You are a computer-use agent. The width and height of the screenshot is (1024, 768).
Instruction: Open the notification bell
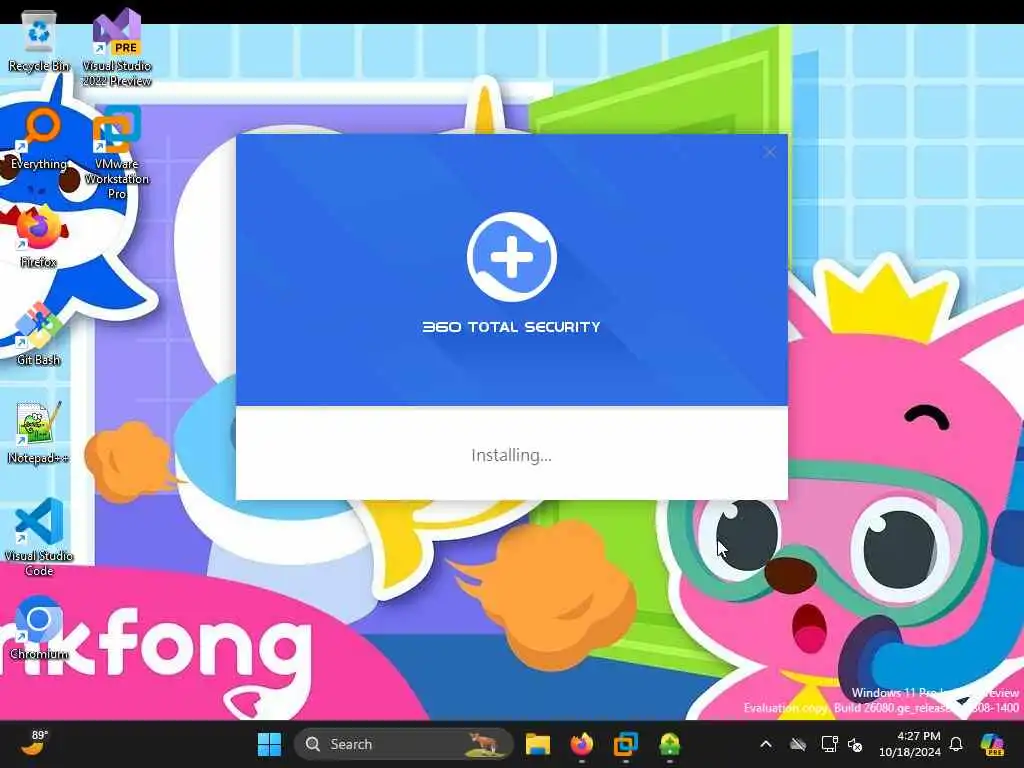[956, 744]
